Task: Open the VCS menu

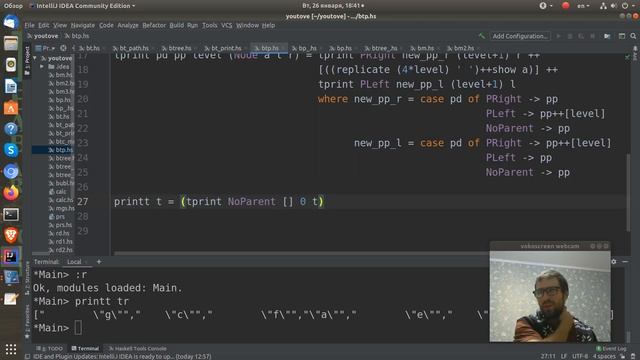Action: 227,25
